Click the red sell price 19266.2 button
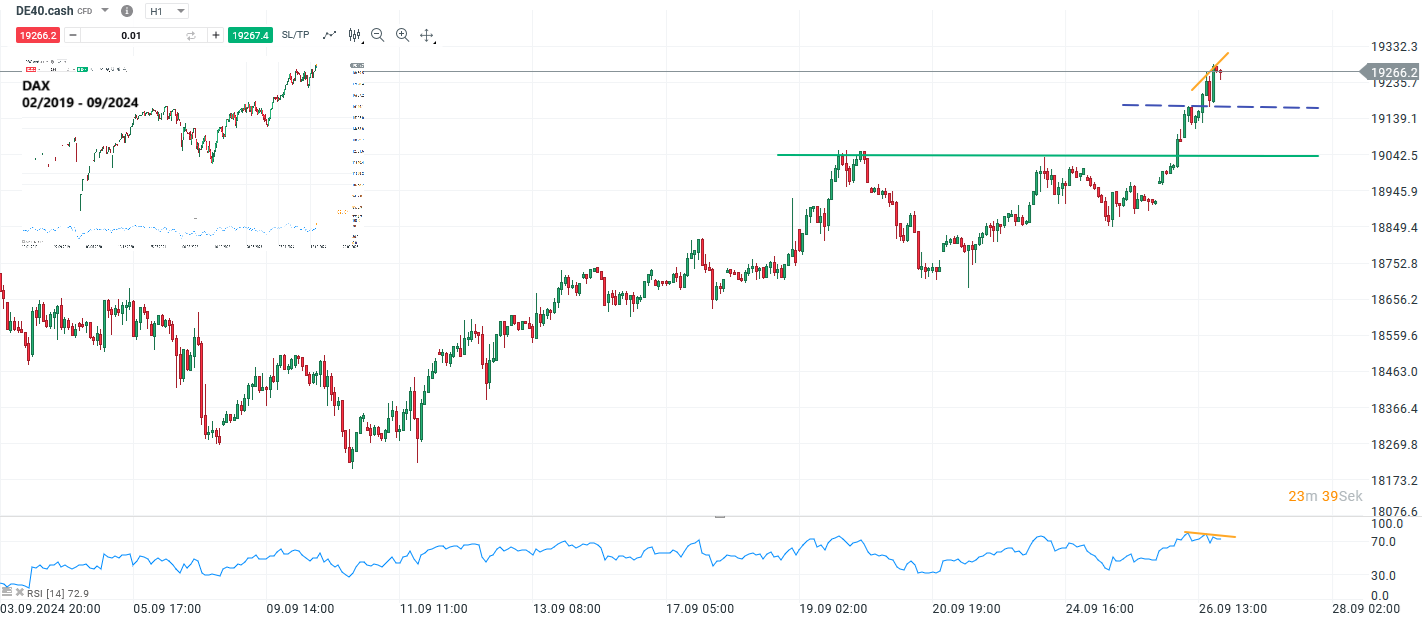 tap(36, 35)
